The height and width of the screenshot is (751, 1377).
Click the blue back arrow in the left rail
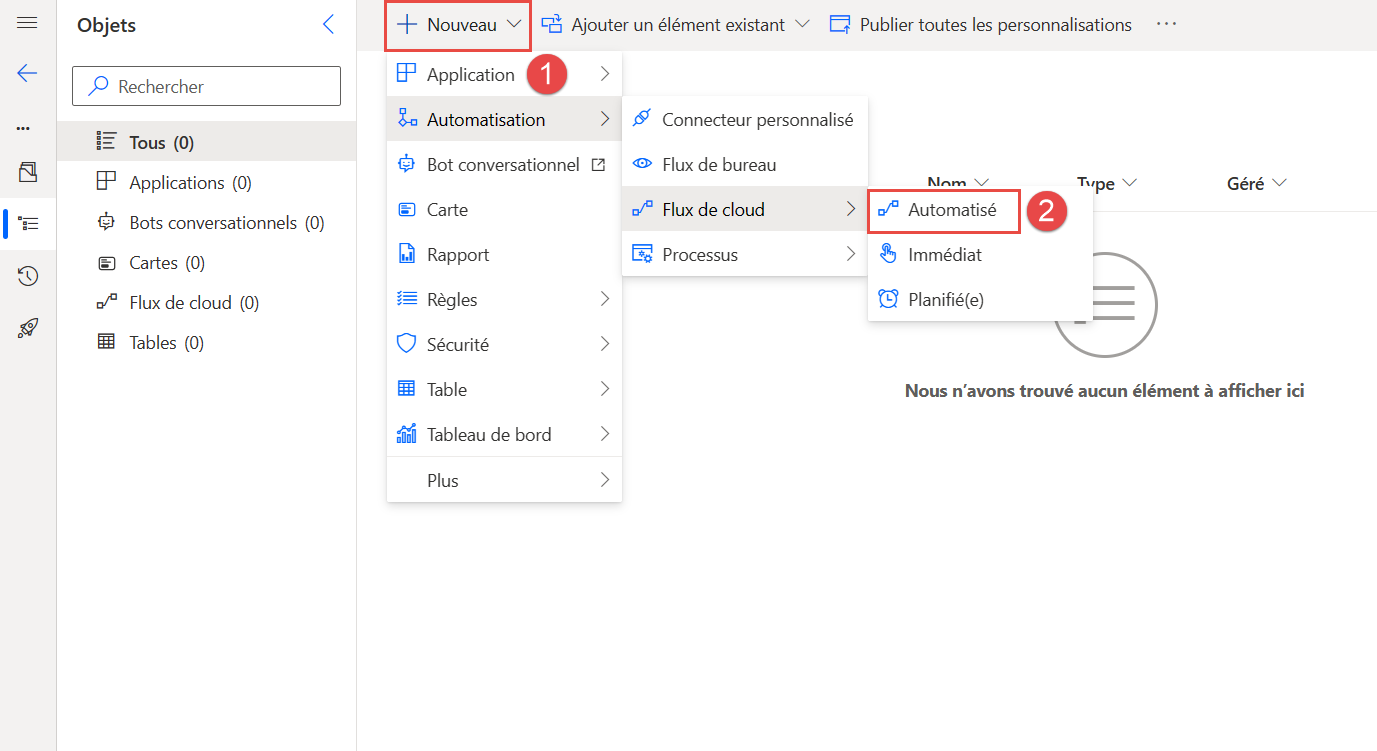pyautogui.click(x=27, y=72)
